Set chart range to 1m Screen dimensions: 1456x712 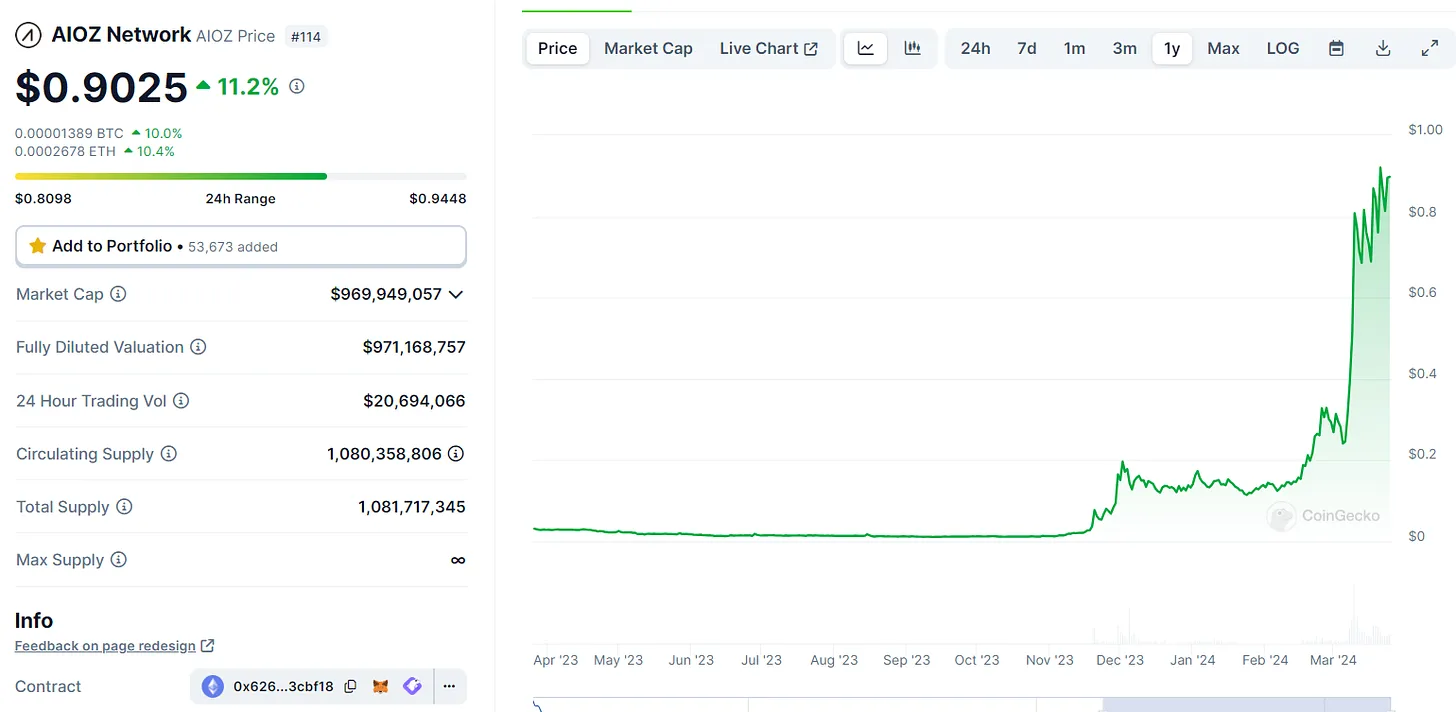1074,48
